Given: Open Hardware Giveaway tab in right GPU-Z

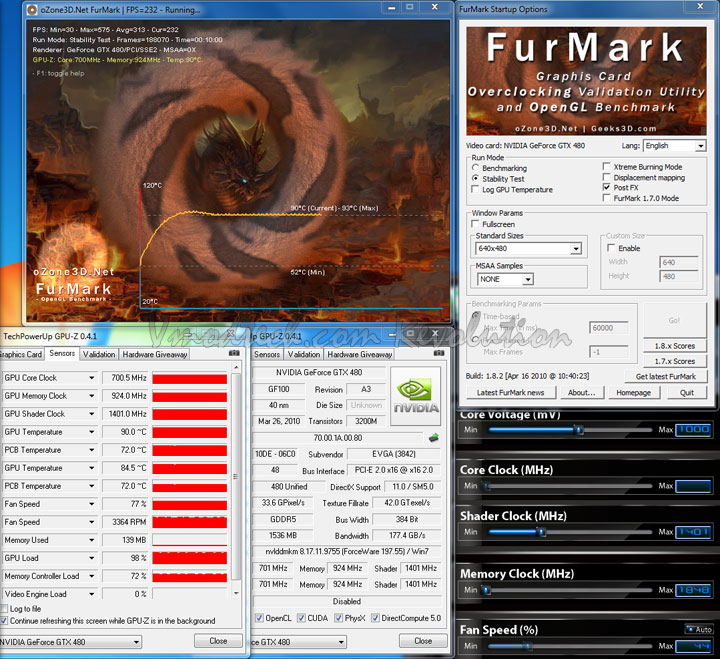Looking at the screenshot, I should coord(360,355).
